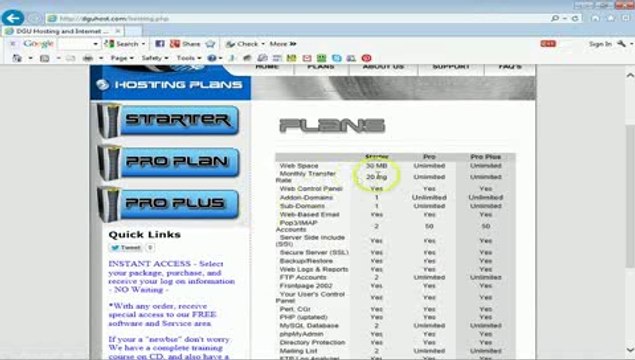Open the Favorites star icon
This screenshot has height=360, width=635.
pos(610,18)
